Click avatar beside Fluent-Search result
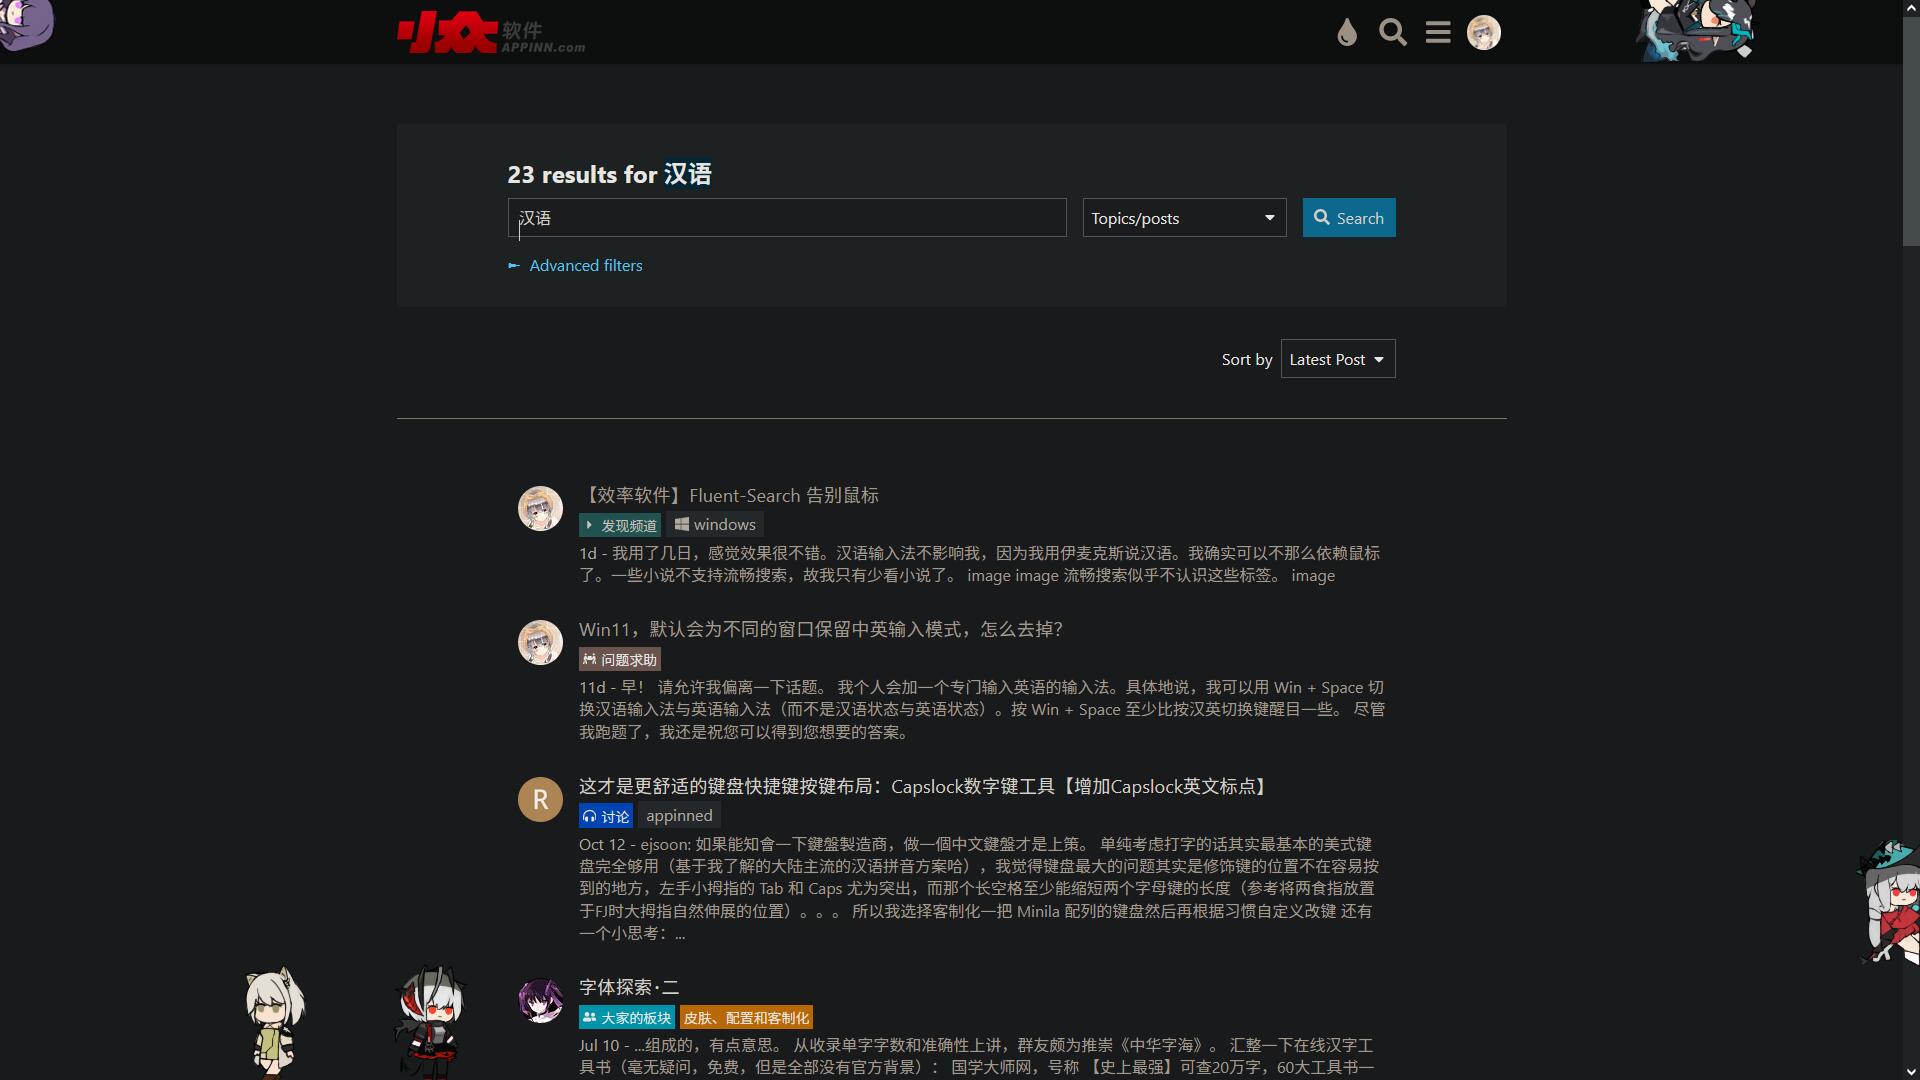 point(540,509)
